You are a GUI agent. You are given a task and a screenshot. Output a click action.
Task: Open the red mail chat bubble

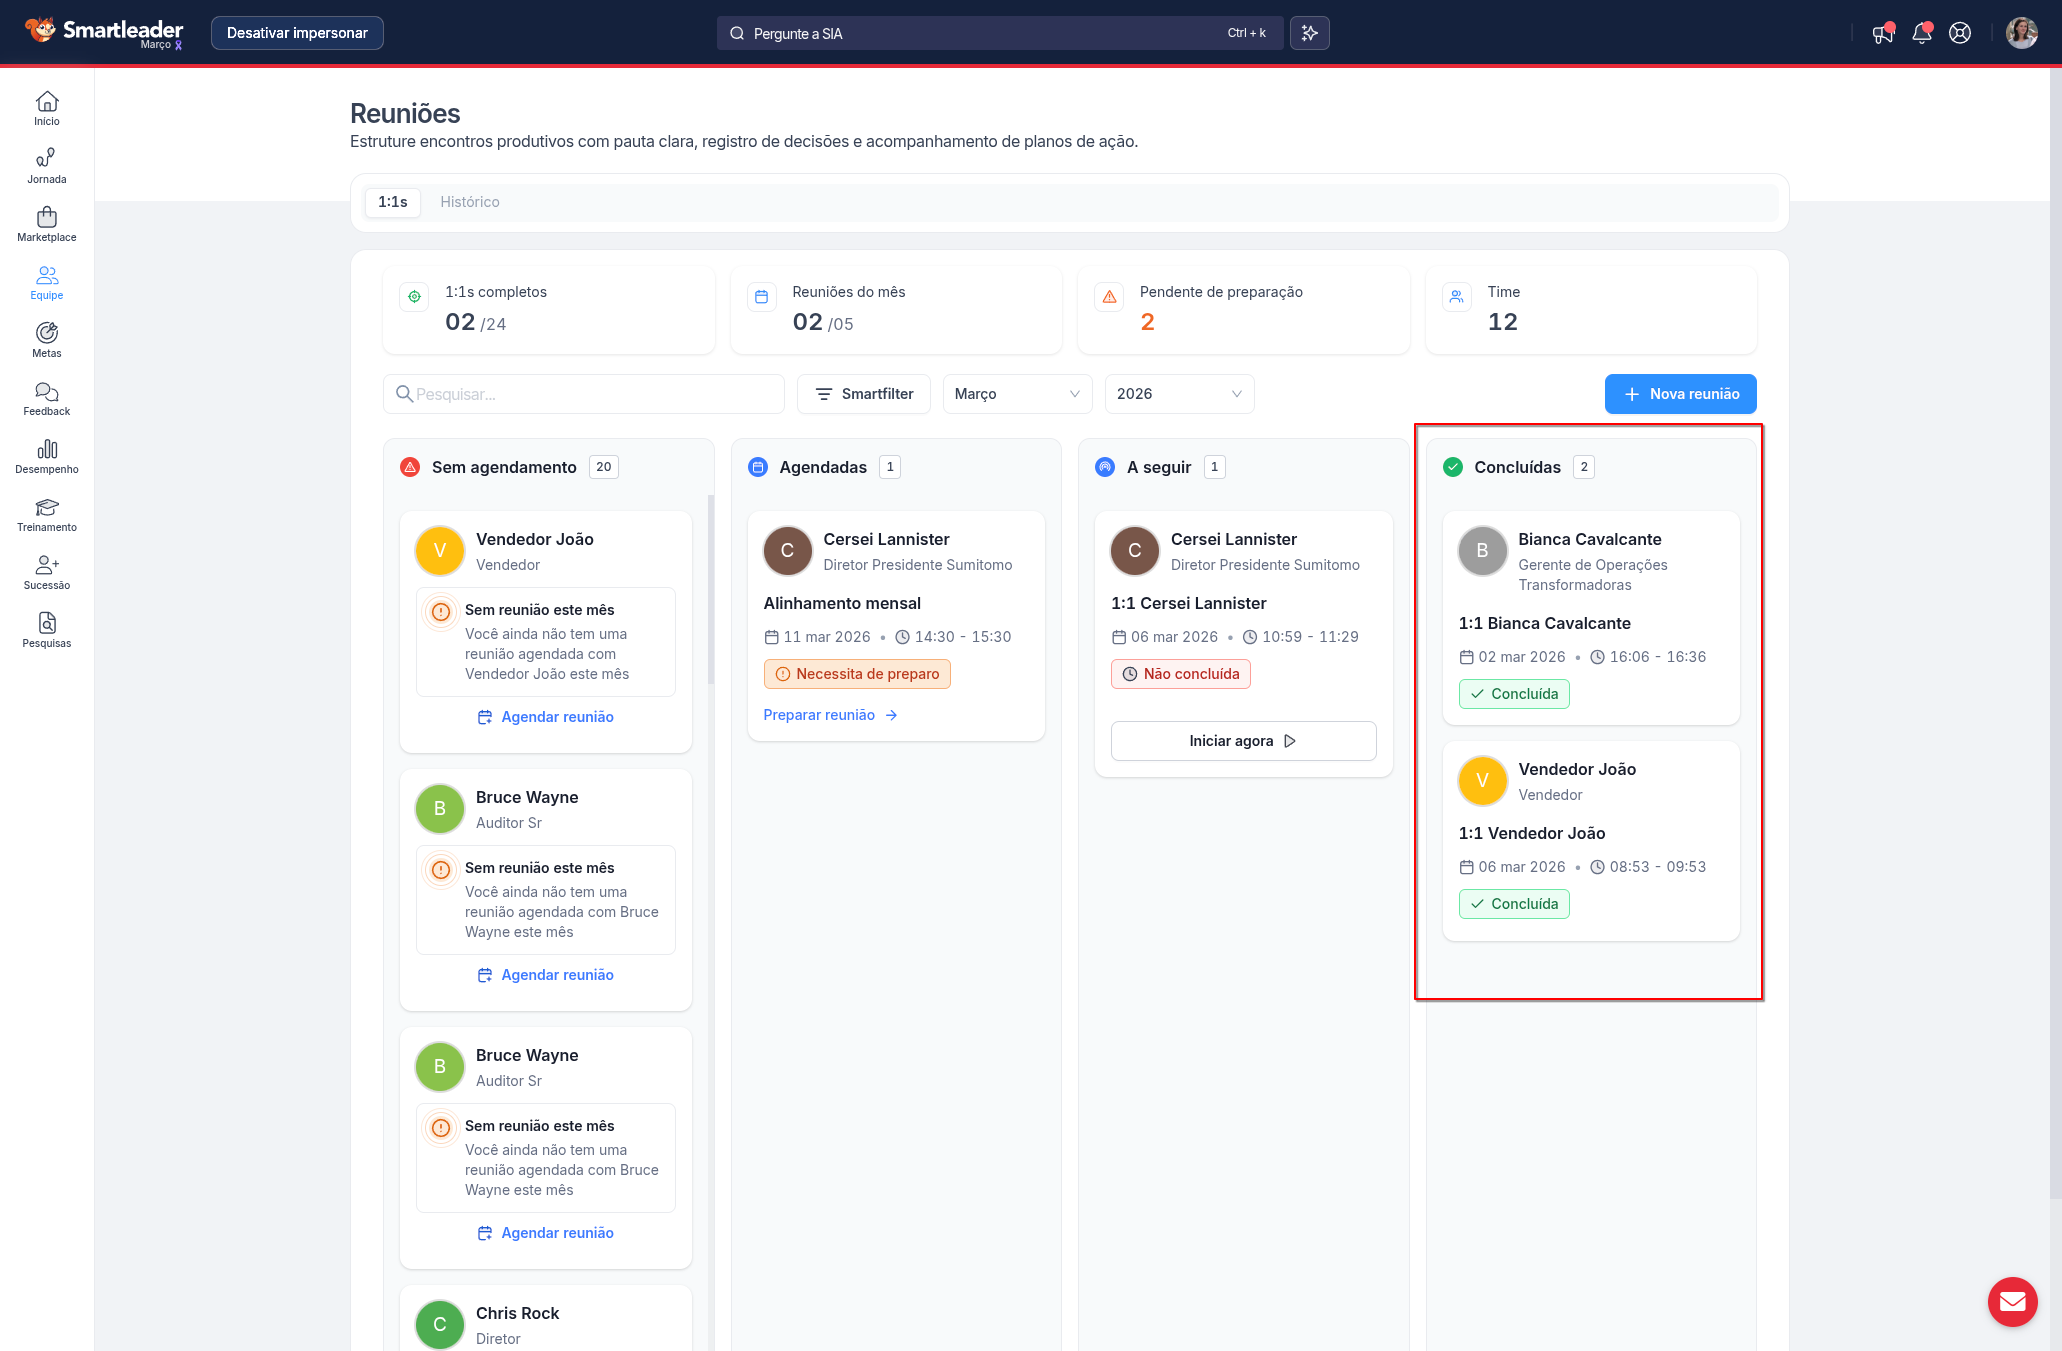[2012, 1301]
